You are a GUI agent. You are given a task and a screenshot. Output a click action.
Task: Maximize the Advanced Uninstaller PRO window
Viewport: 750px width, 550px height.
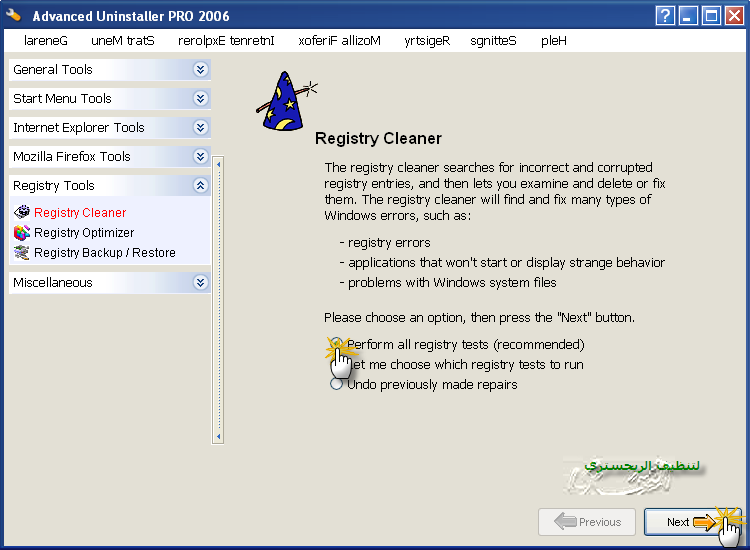click(x=711, y=16)
